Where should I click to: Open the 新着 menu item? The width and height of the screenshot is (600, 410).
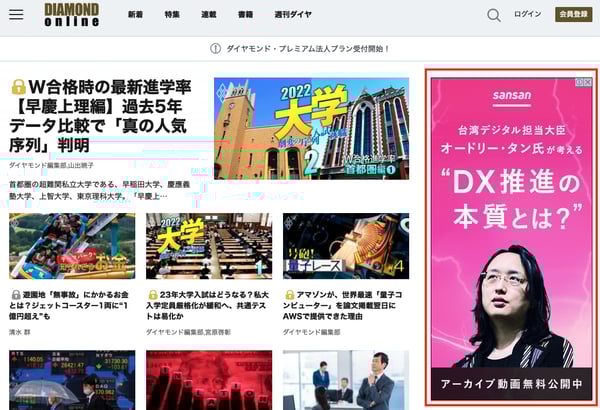point(135,15)
